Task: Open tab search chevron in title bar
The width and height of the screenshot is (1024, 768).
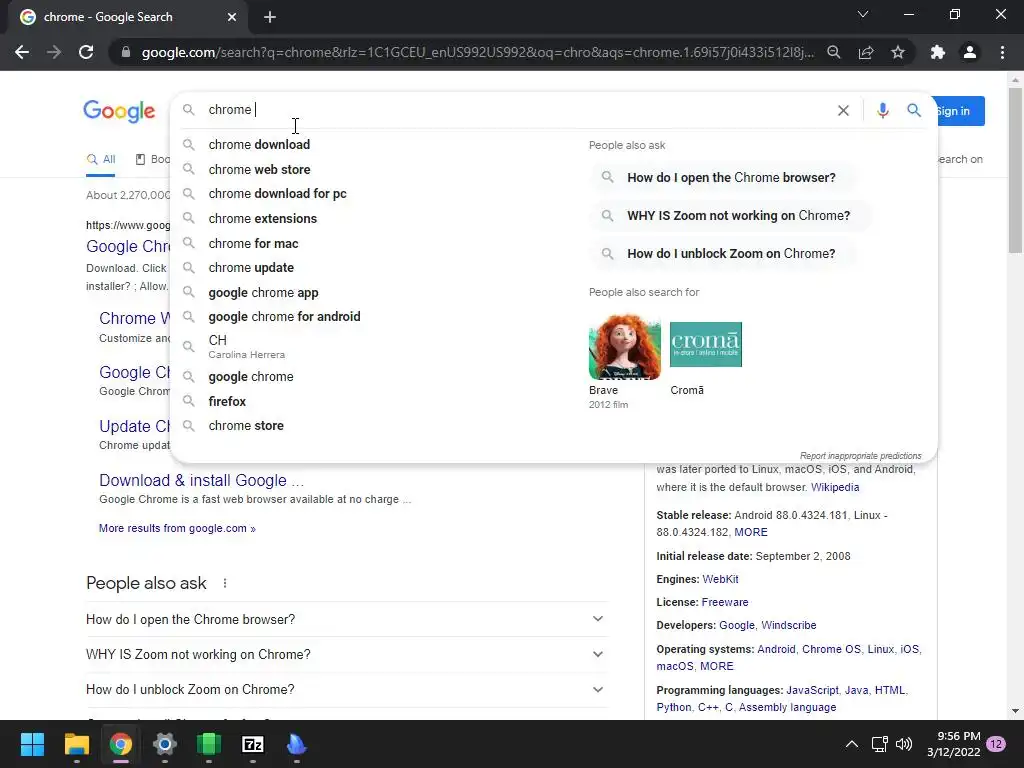Action: pos(863,14)
